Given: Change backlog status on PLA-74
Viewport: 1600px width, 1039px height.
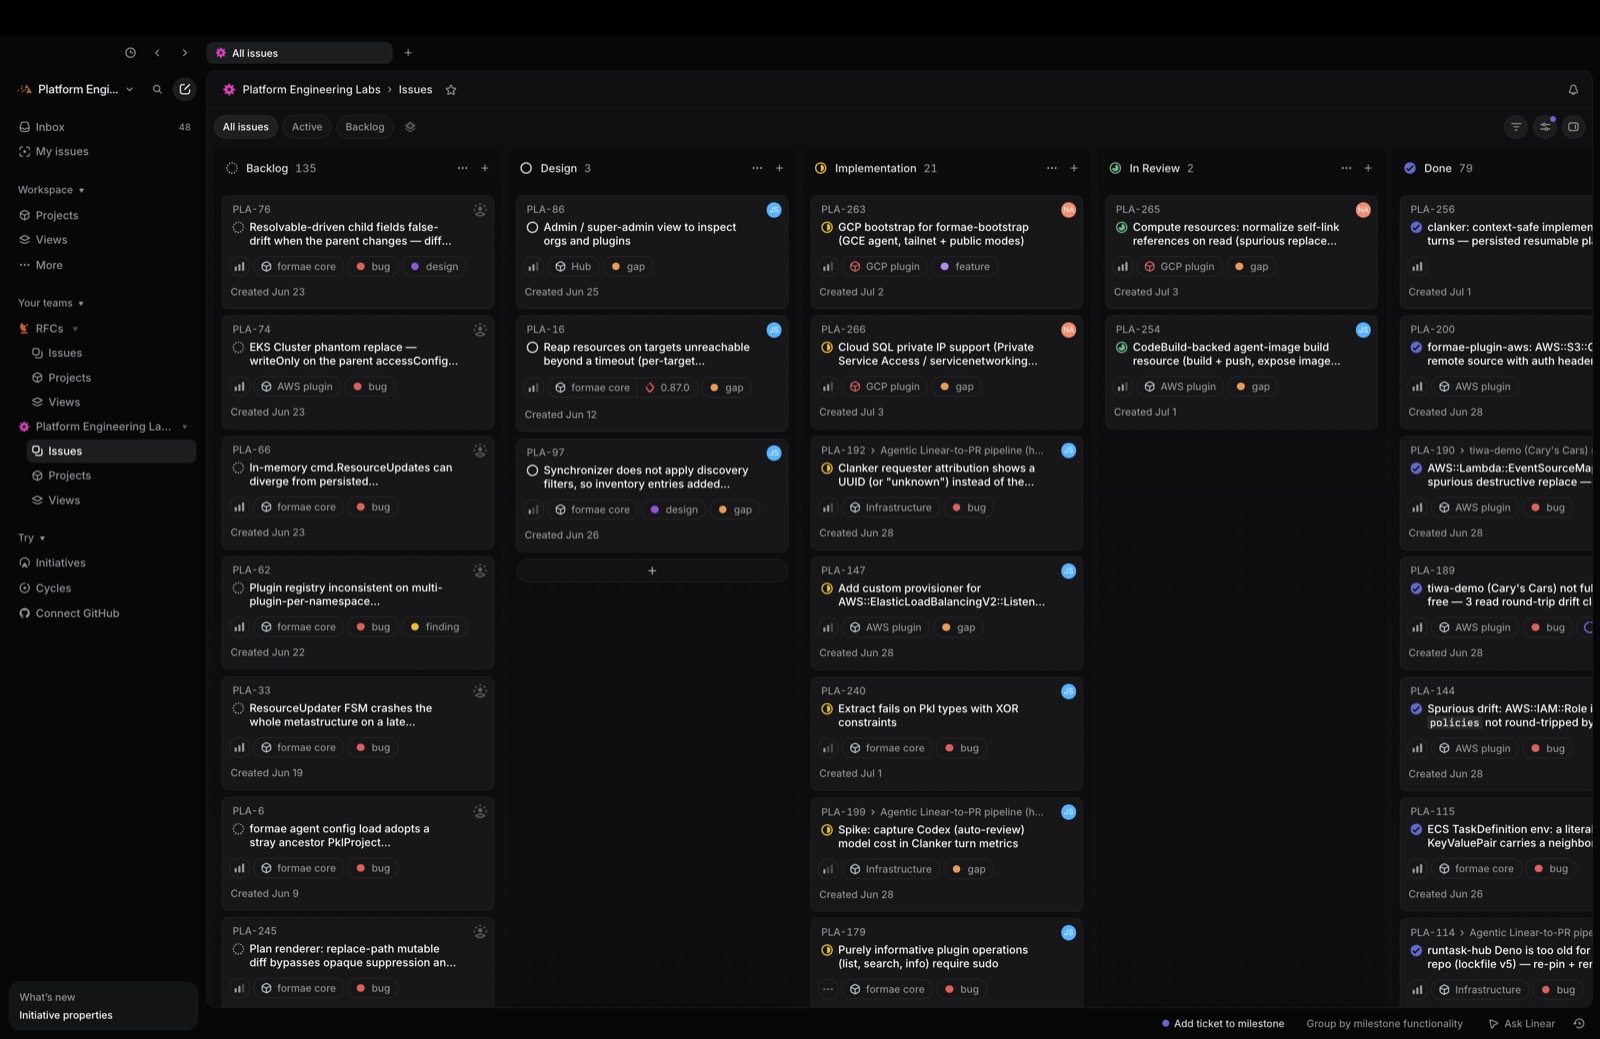Looking at the screenshot, I should (x=238, y=347).
